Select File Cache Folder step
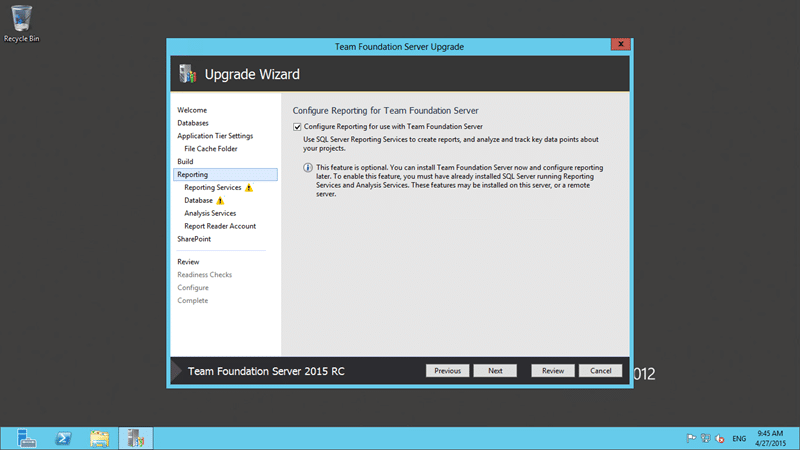 [x=211, y=148]
